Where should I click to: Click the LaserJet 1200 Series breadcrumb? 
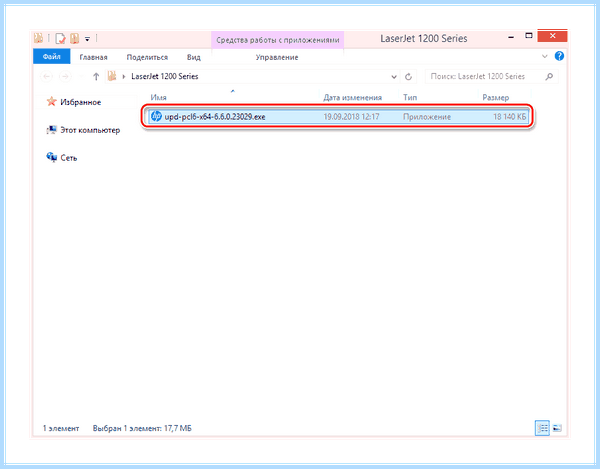(165, 77)
